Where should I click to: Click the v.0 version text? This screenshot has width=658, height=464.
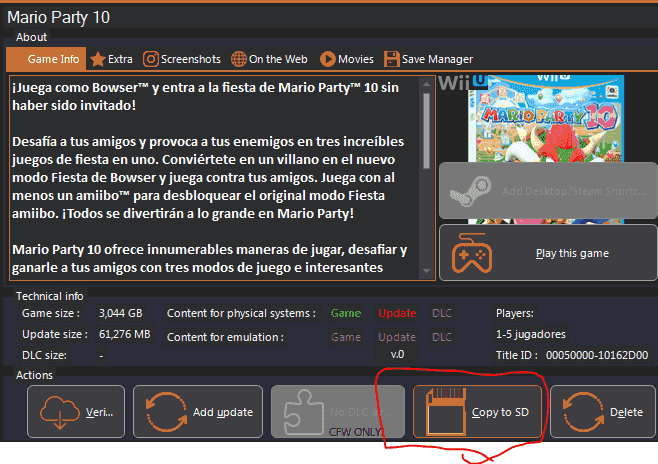397,355
